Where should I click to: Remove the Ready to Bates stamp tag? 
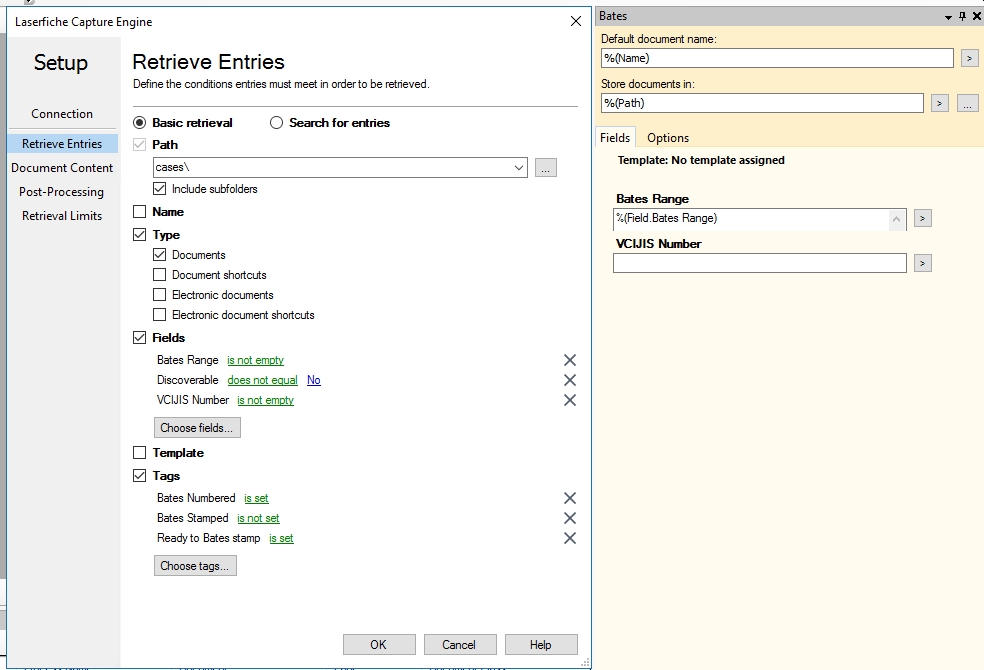coord(569,538)
